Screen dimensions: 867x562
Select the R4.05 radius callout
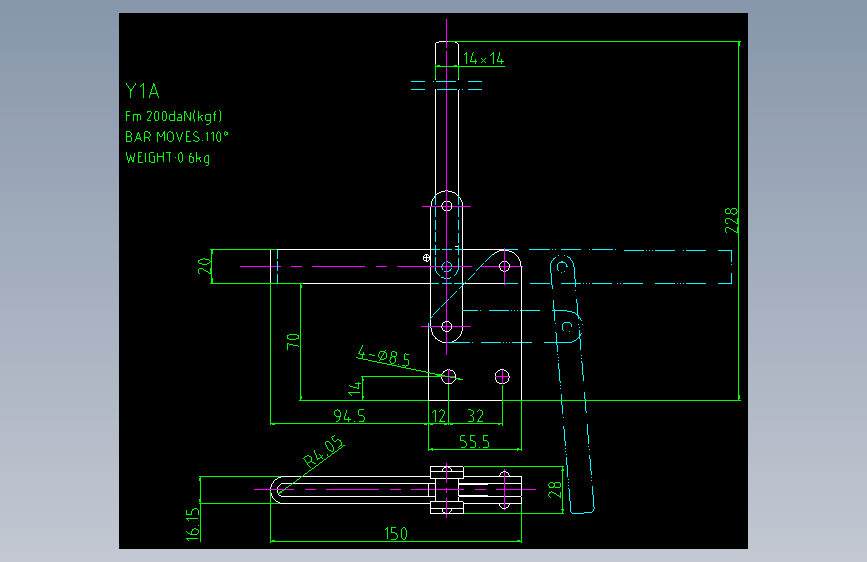click(x=323, y=452)
